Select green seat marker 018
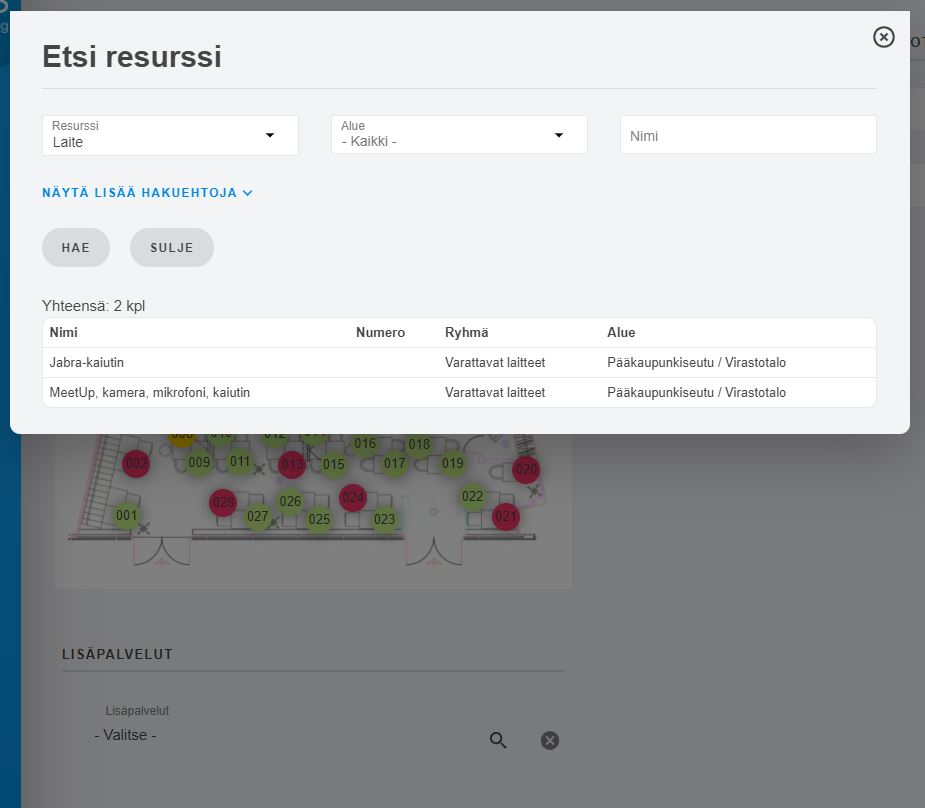This screenshot has height=808, width=925. coord(419,445)
